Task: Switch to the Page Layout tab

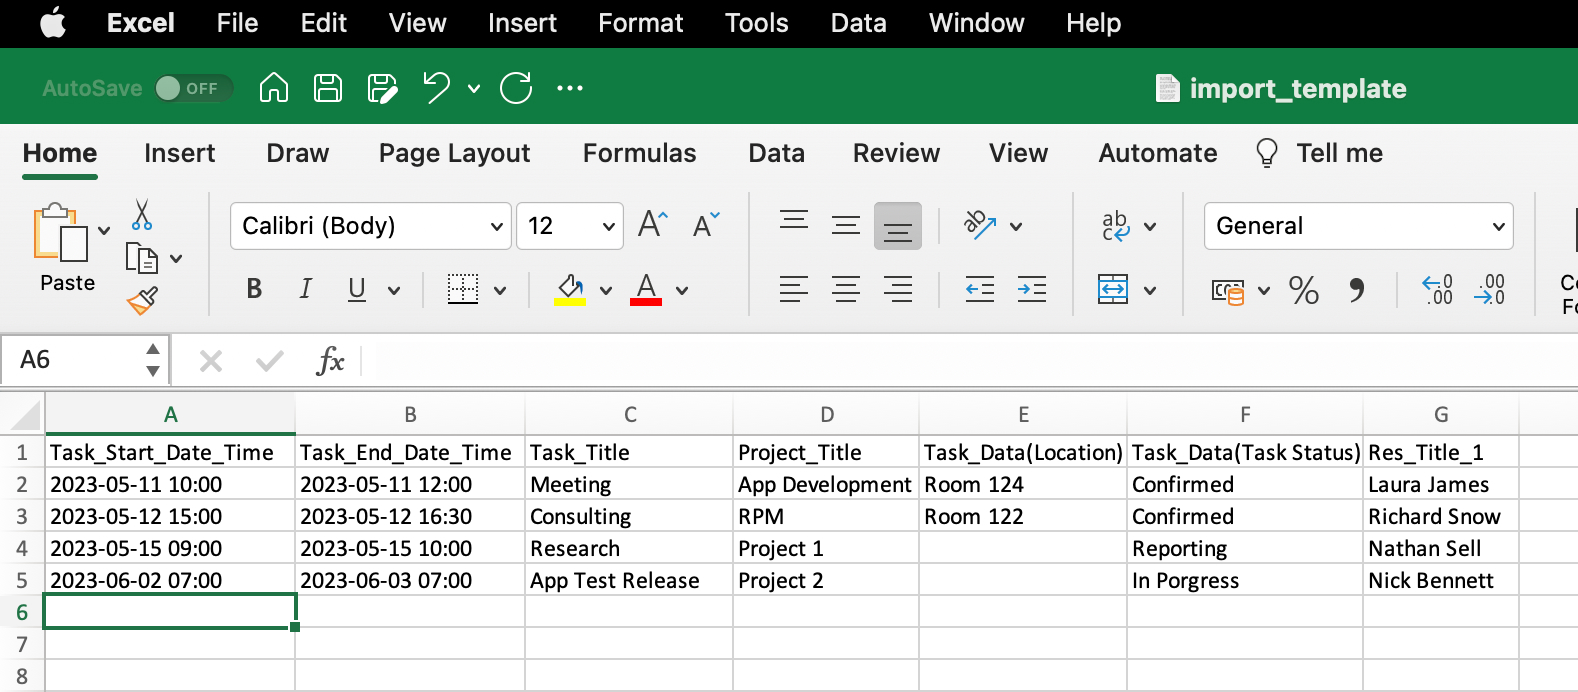Action: coord(454,153)
